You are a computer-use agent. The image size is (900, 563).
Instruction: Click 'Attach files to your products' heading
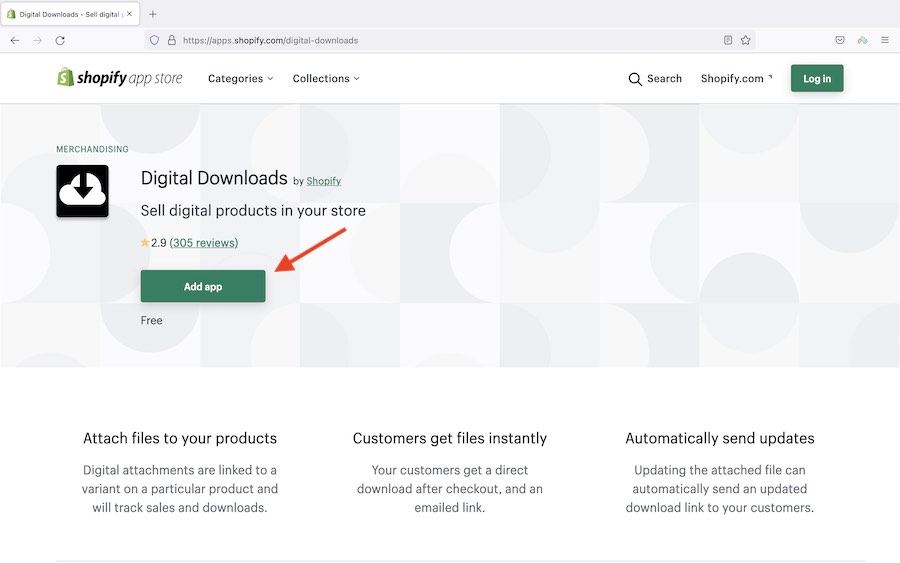pos(180,438)
